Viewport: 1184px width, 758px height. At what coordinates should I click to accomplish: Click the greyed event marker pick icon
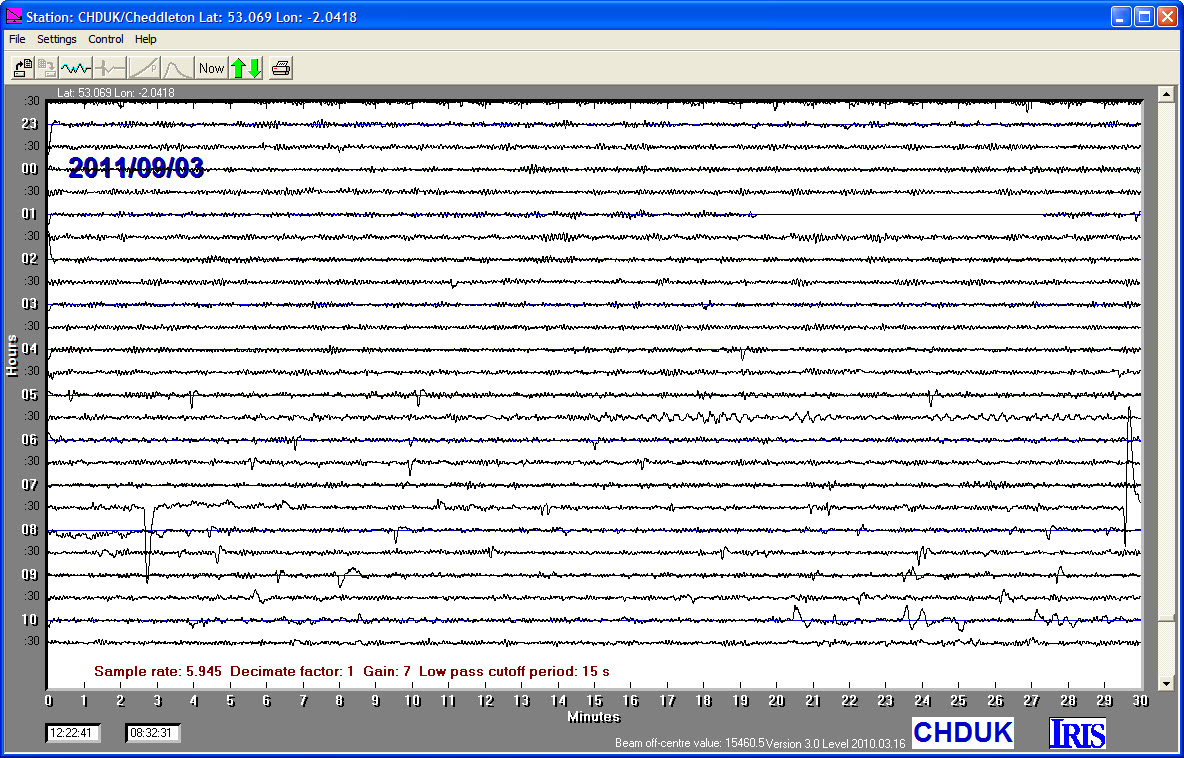click(110, 68)
